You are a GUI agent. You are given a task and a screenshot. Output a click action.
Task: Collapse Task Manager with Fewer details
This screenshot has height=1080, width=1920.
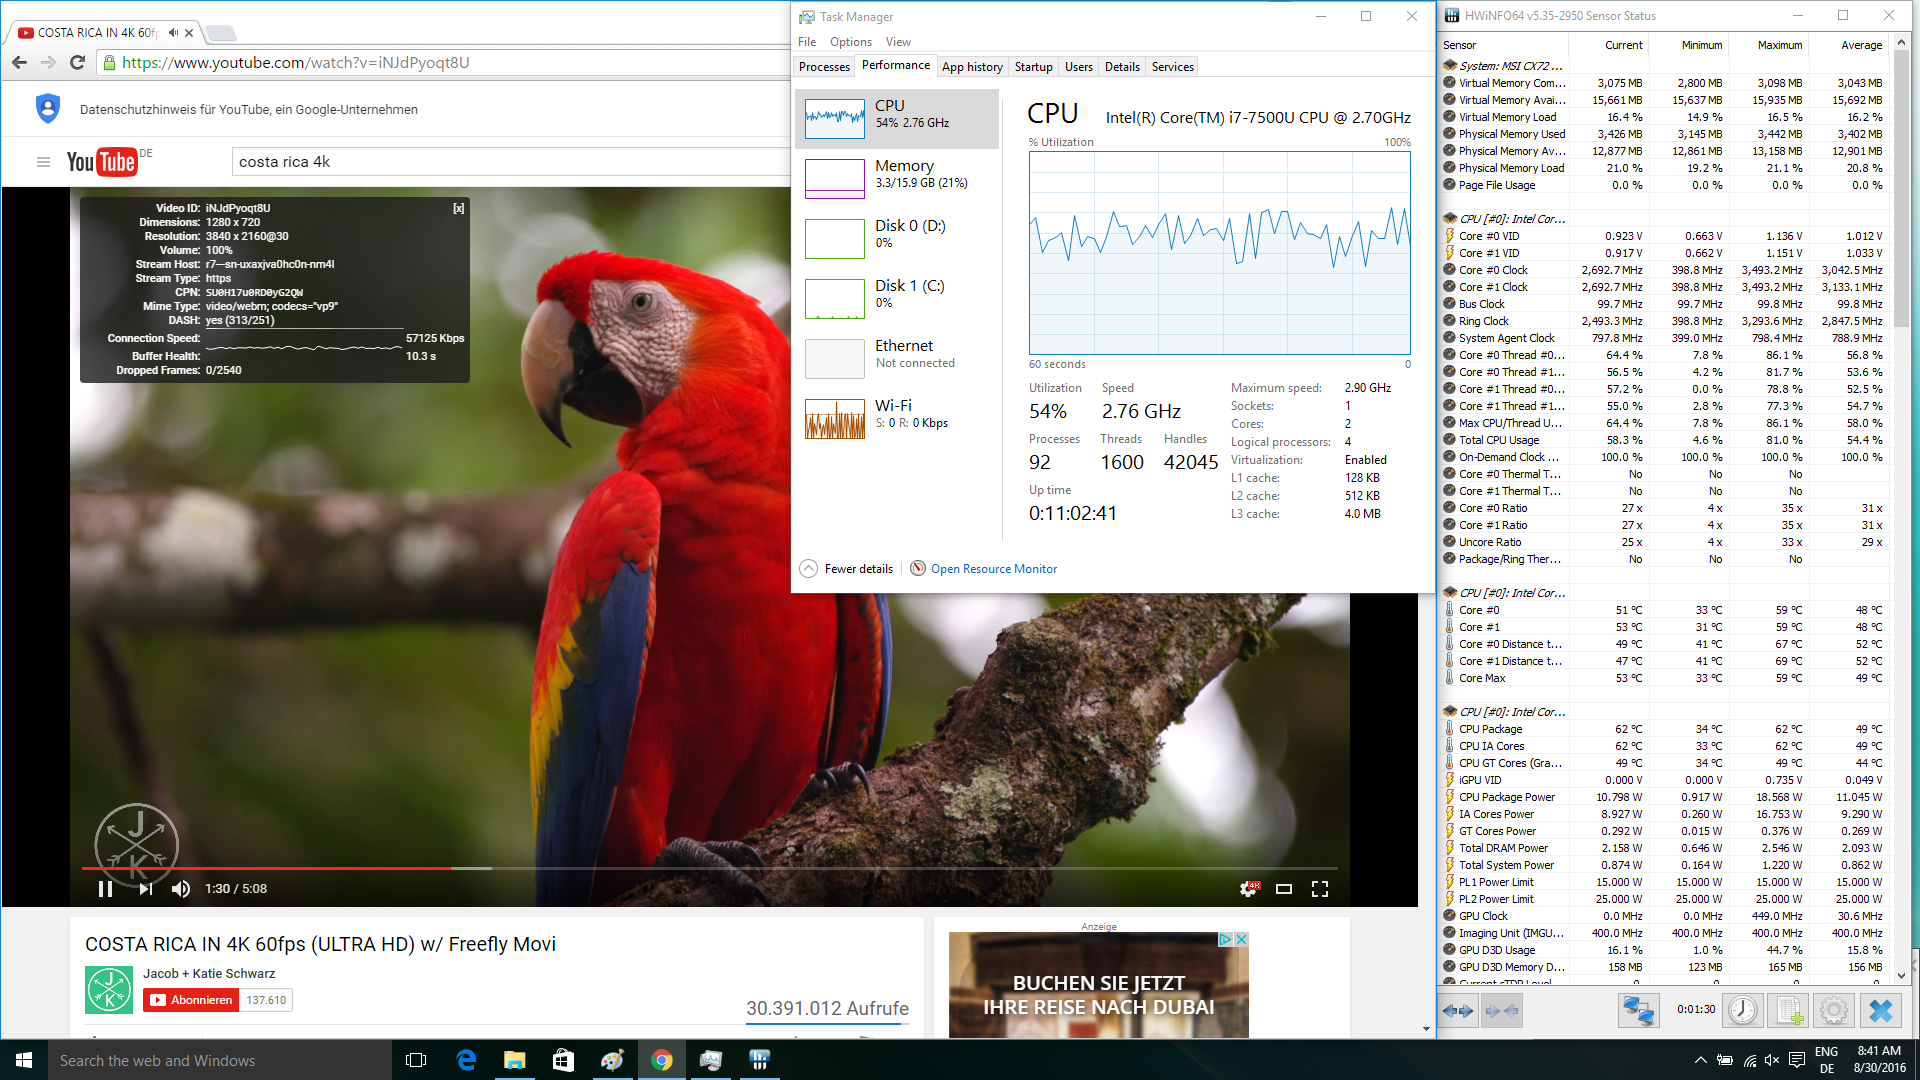tap(847, 569)
